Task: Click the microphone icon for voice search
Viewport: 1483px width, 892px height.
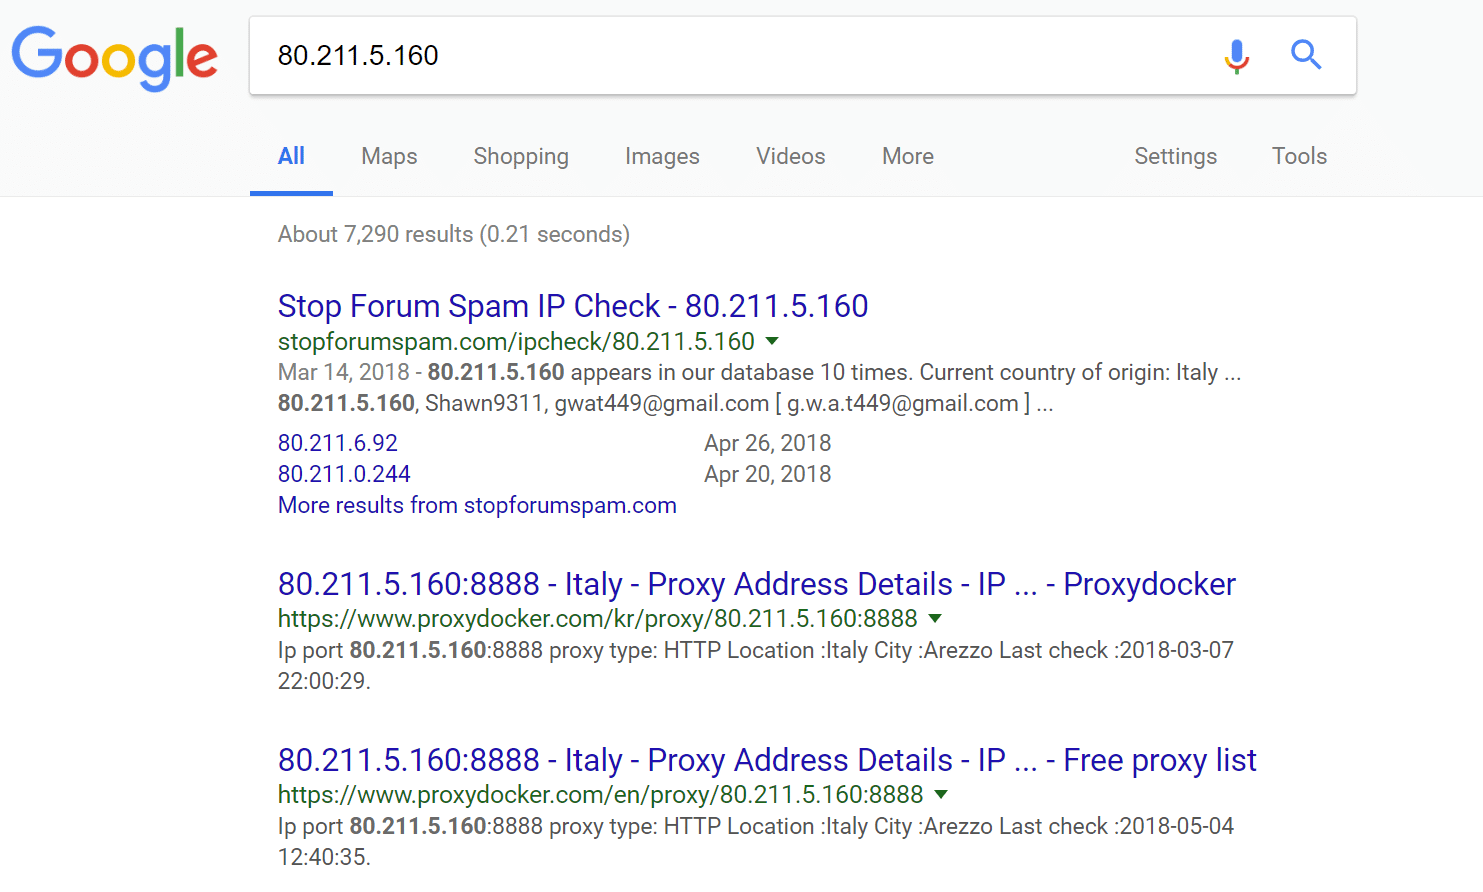Action: 1237,56
